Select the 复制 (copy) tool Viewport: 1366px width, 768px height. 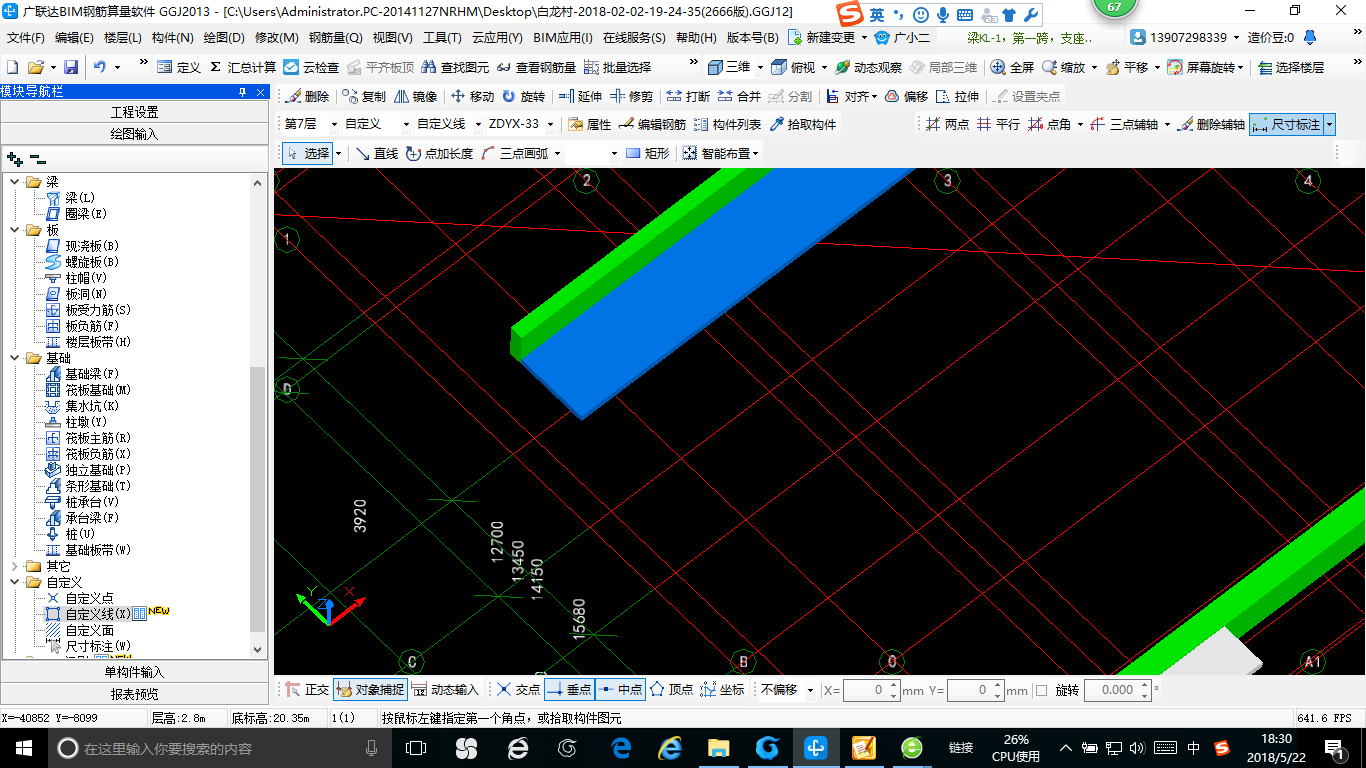pyautogui.click(x=363, y=97)
